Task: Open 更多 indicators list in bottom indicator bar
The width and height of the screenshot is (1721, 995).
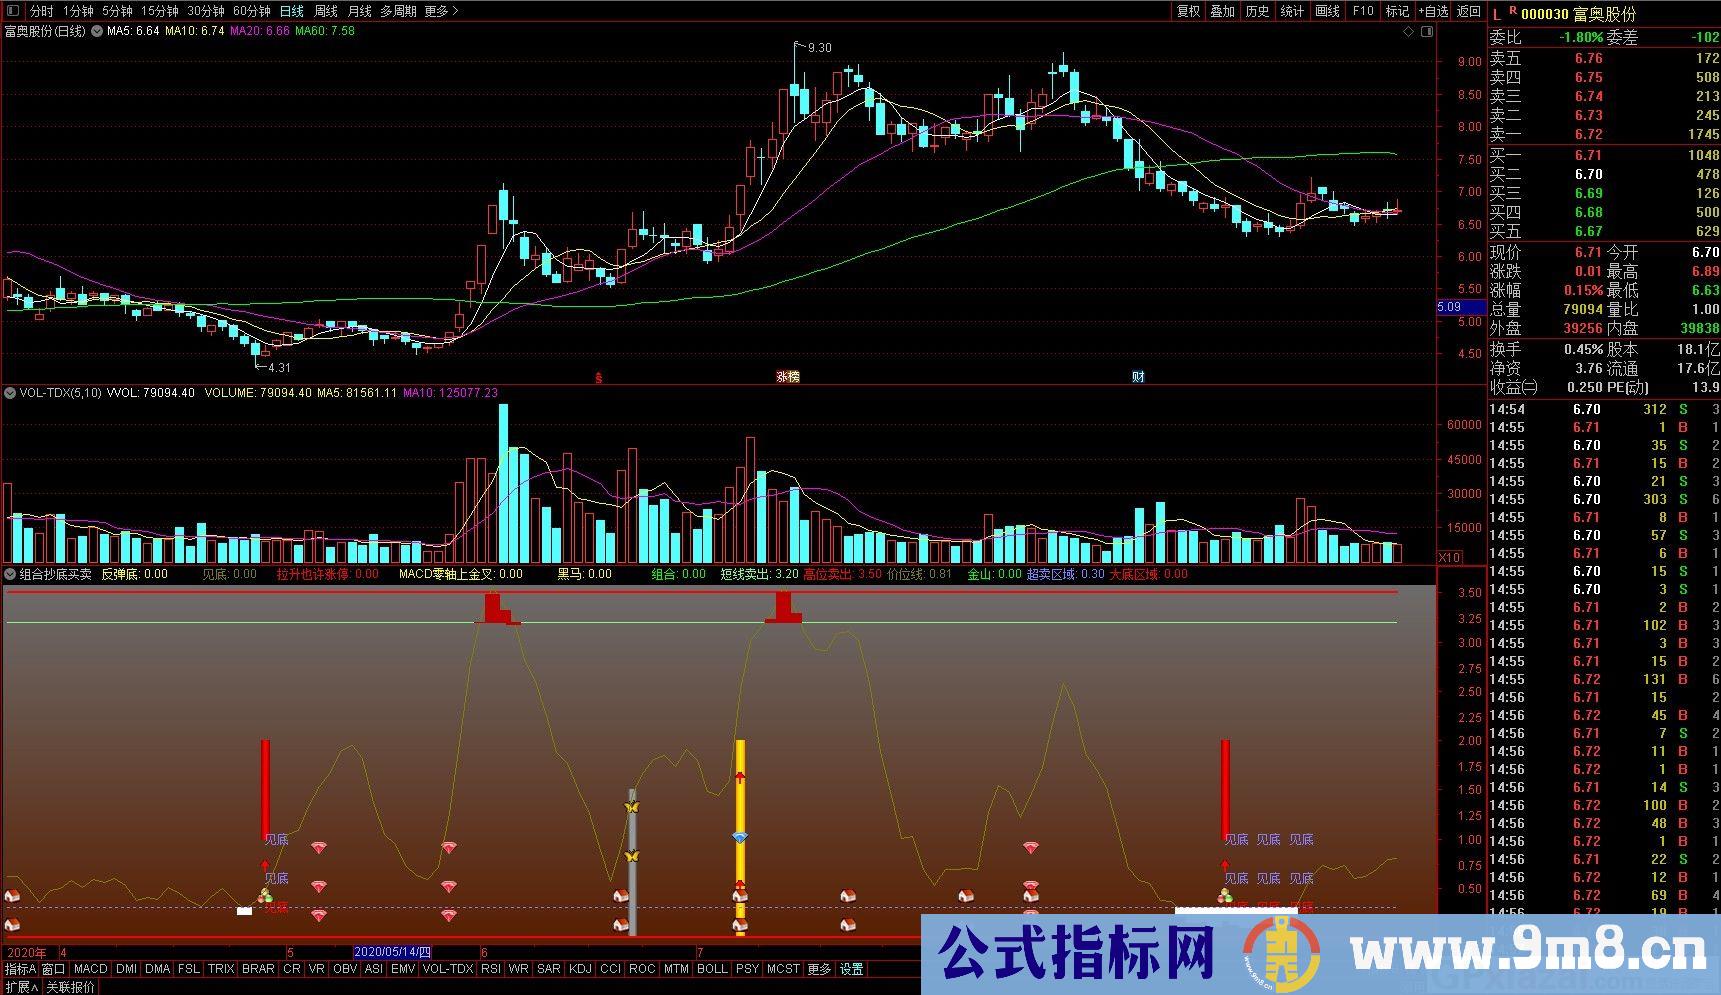Action: (819, 969)
